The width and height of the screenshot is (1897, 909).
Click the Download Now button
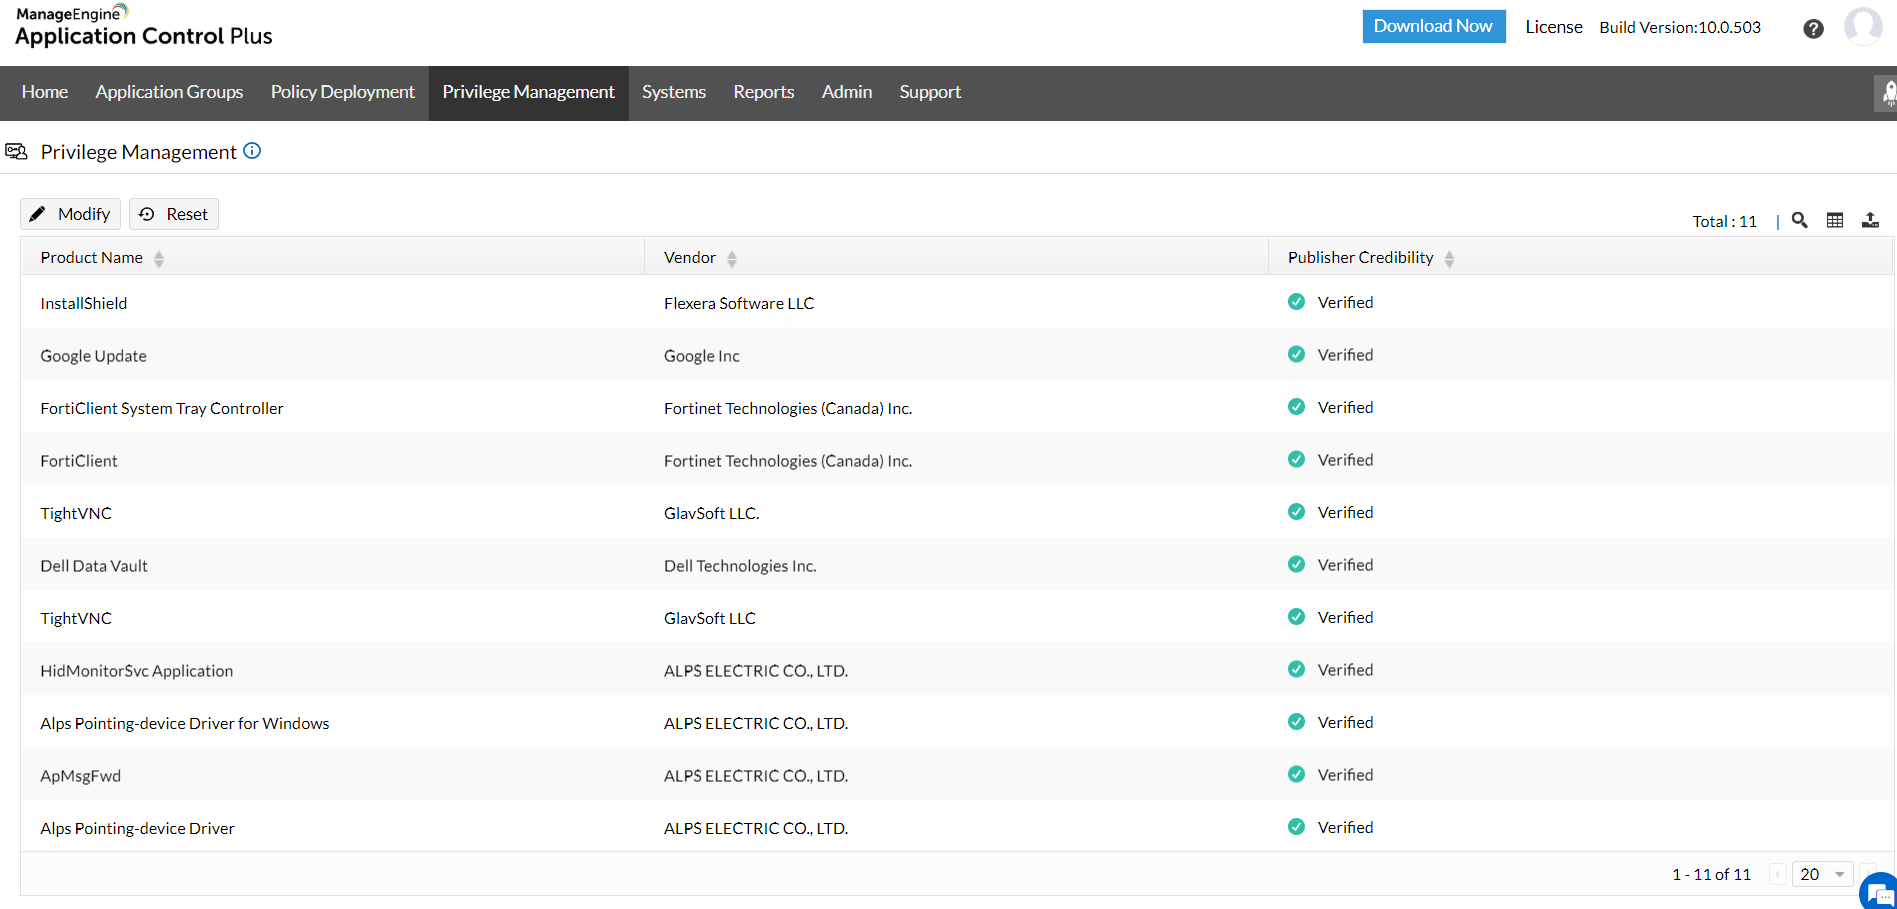tap(1434, 27)
